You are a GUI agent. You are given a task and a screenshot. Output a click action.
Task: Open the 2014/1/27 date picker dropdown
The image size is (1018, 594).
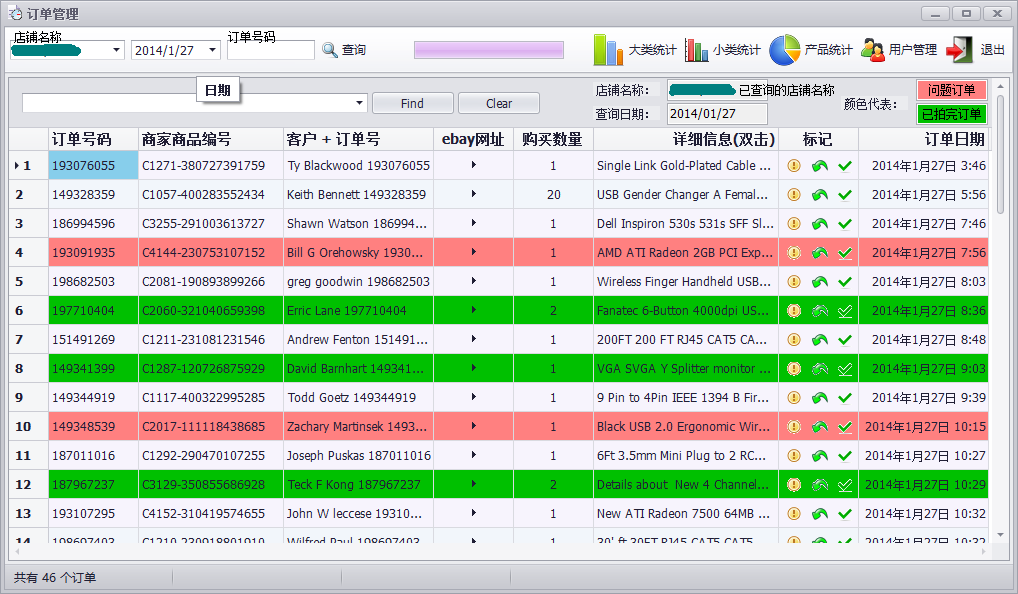coord(212,51)
